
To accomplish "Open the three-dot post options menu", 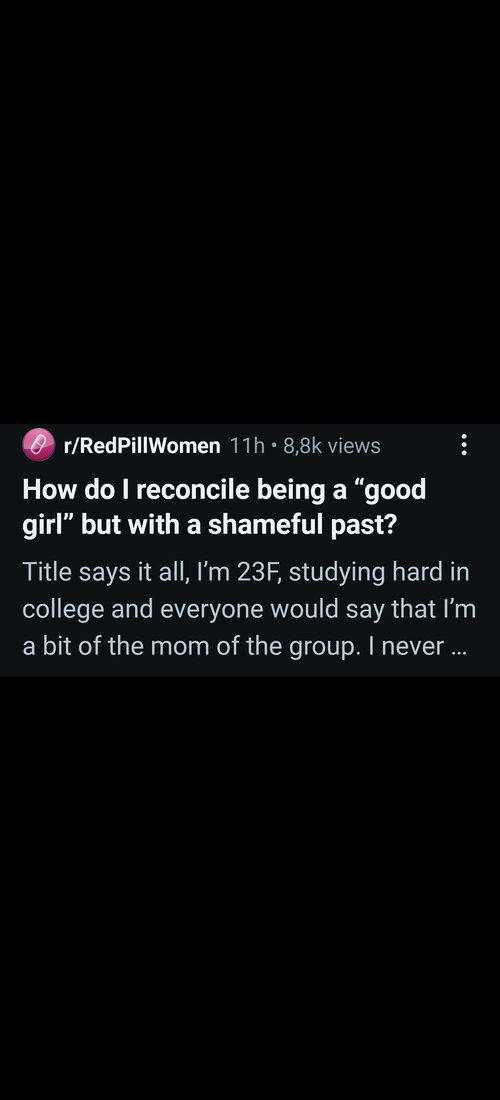I will [463, 445].
